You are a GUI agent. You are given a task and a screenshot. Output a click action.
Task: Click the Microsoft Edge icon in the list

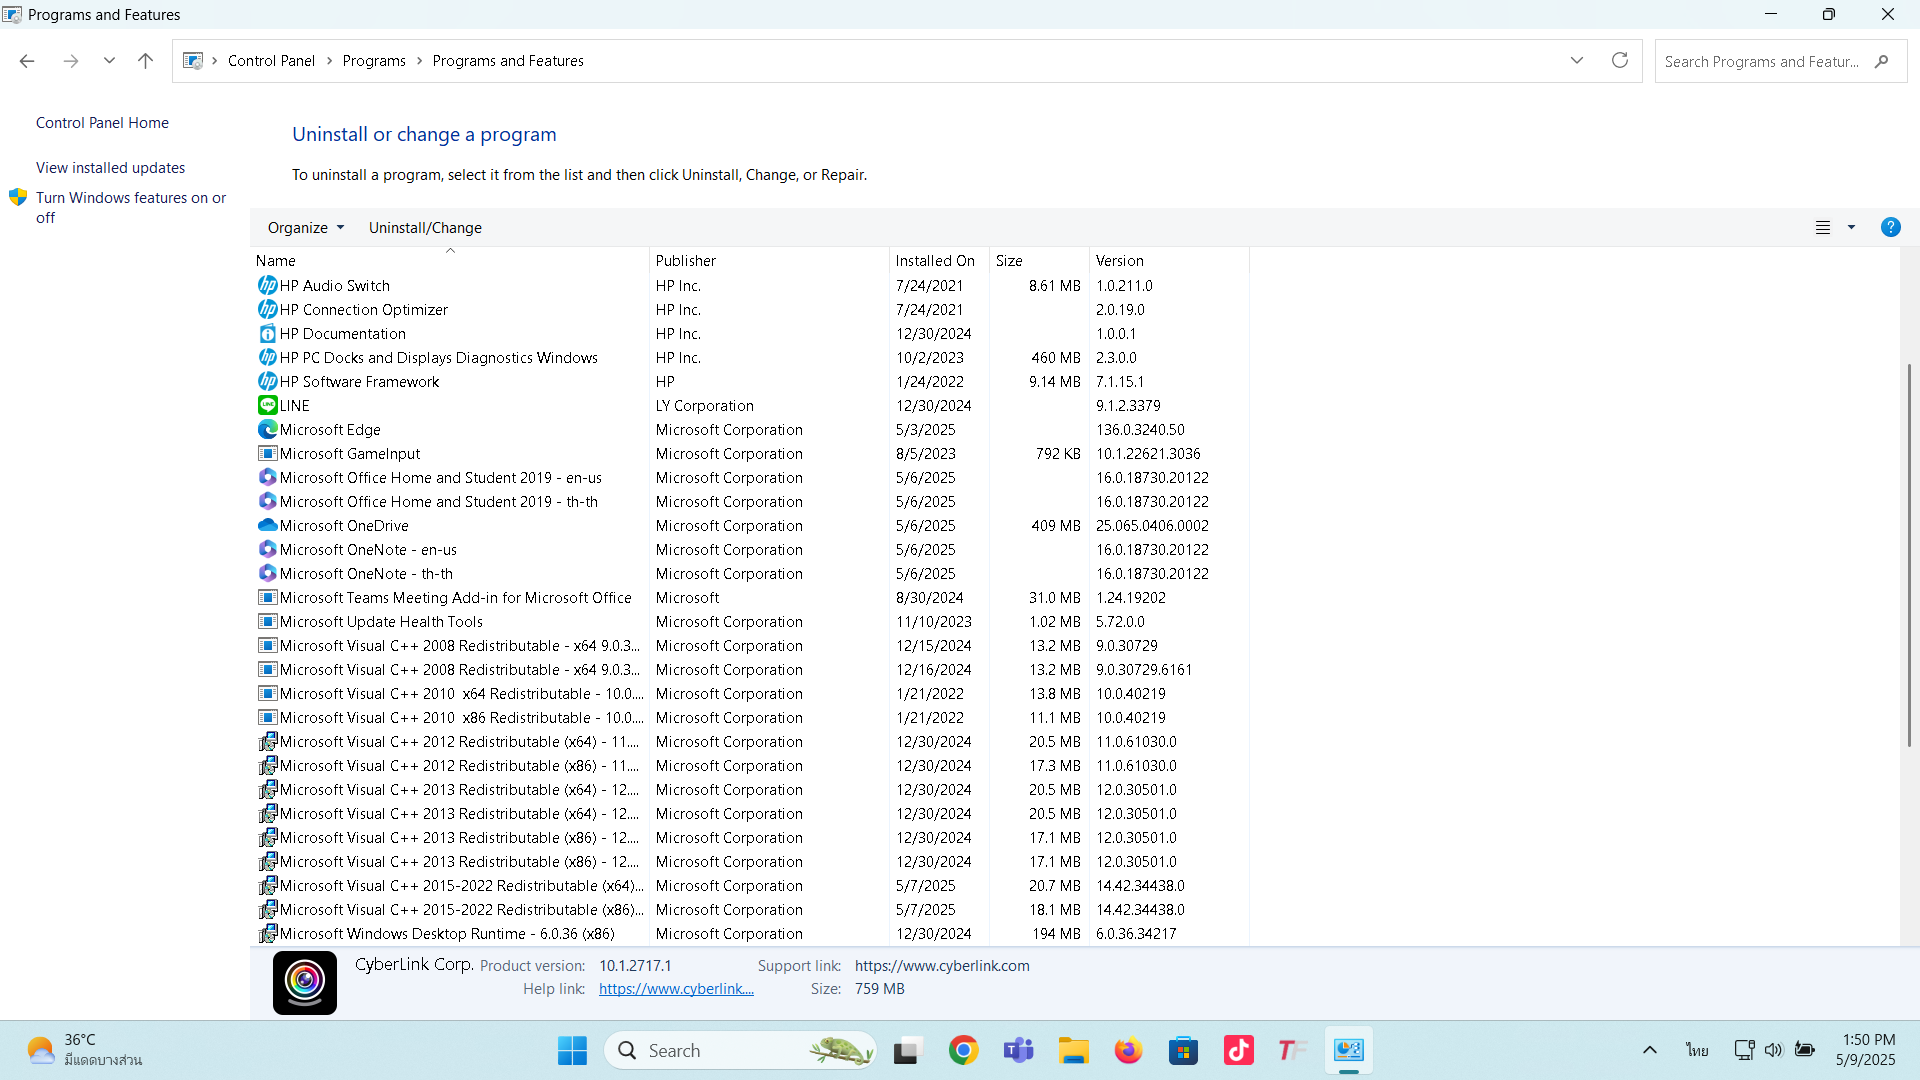point(267,430)
